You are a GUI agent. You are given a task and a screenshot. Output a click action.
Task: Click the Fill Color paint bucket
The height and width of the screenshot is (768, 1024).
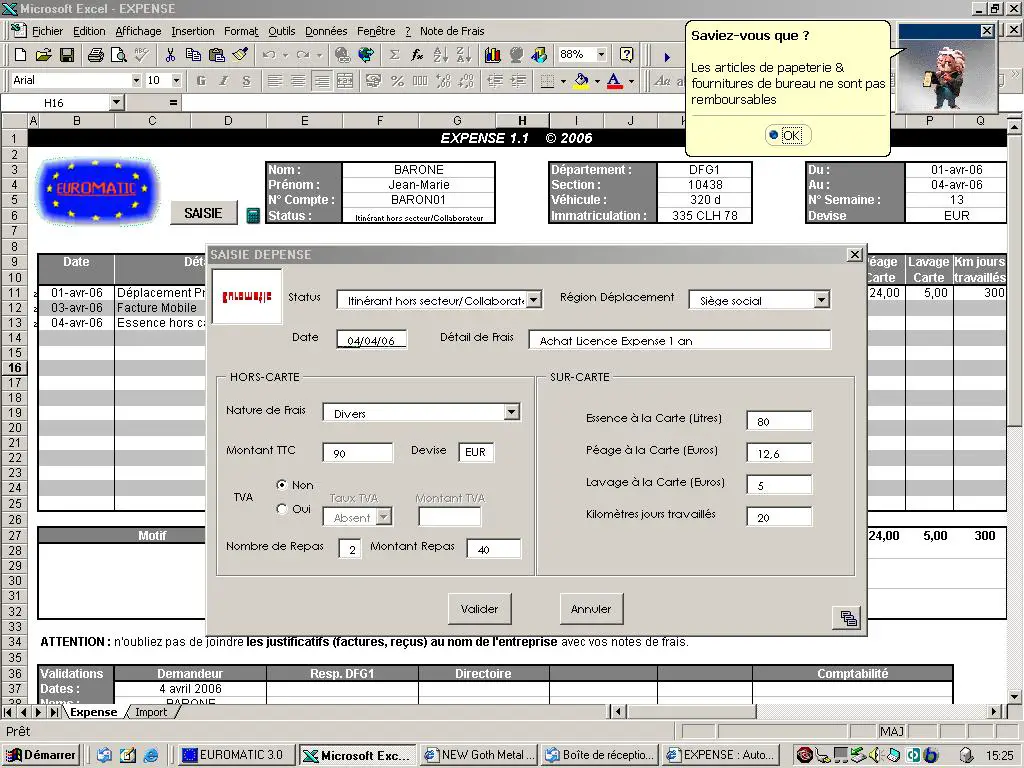(581, 81)
